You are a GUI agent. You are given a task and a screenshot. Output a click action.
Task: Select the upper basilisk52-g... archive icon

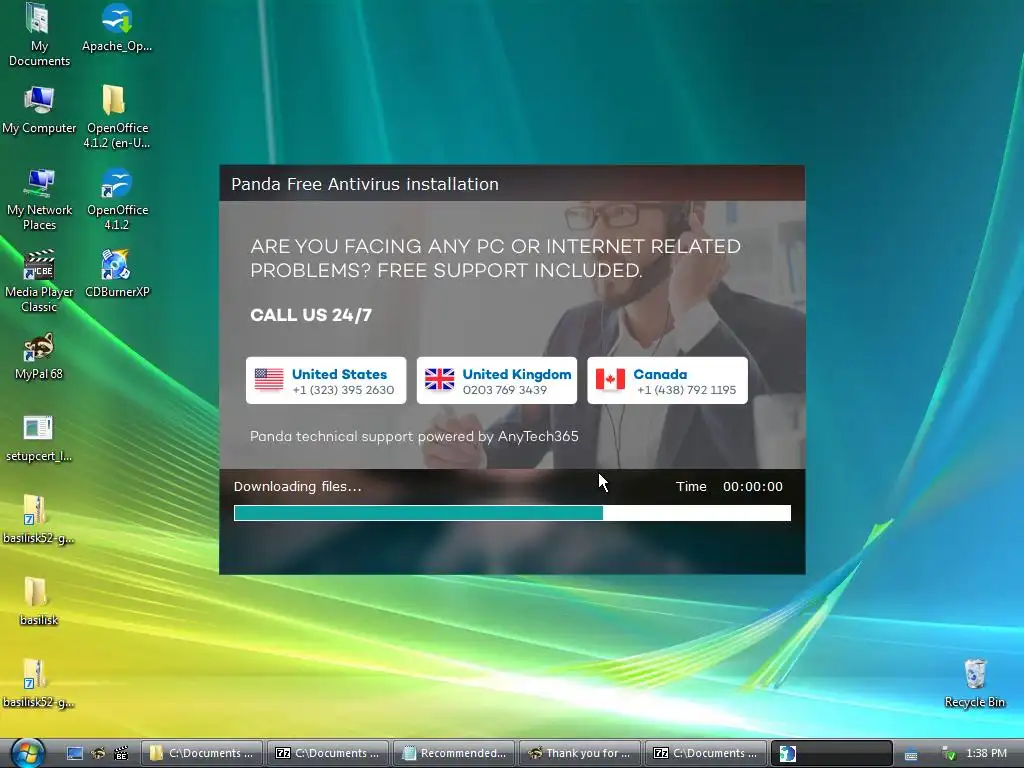[x=39, y=519]
